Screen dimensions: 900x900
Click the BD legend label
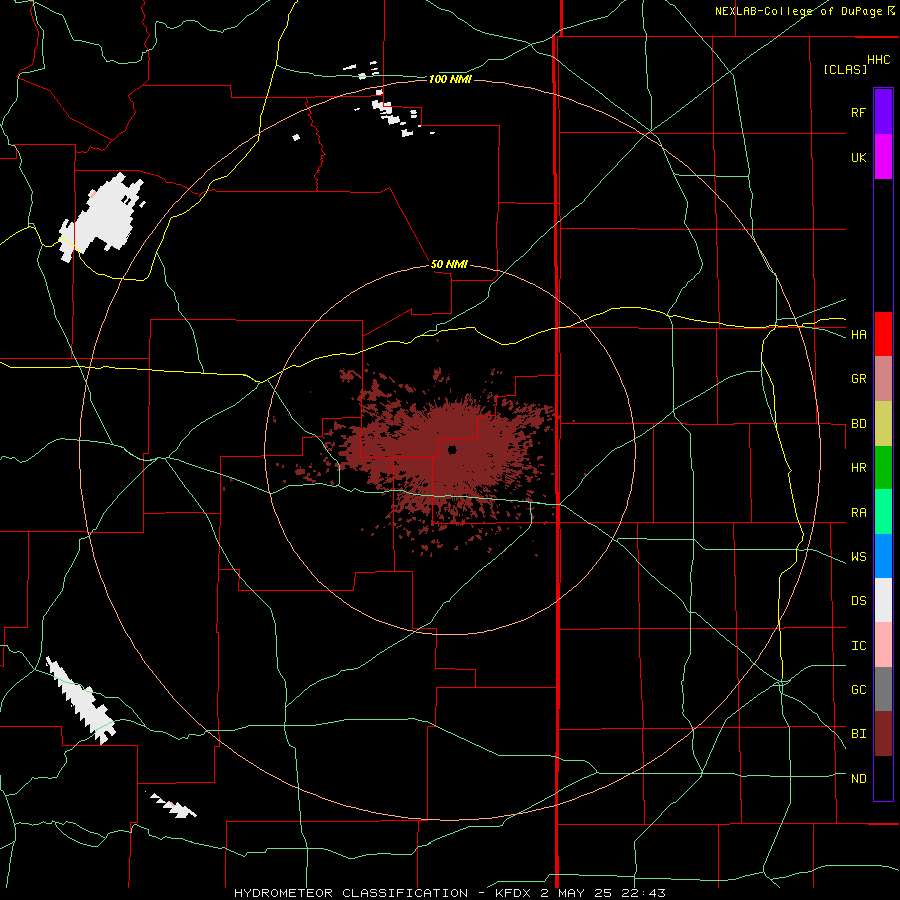(858, 424)
